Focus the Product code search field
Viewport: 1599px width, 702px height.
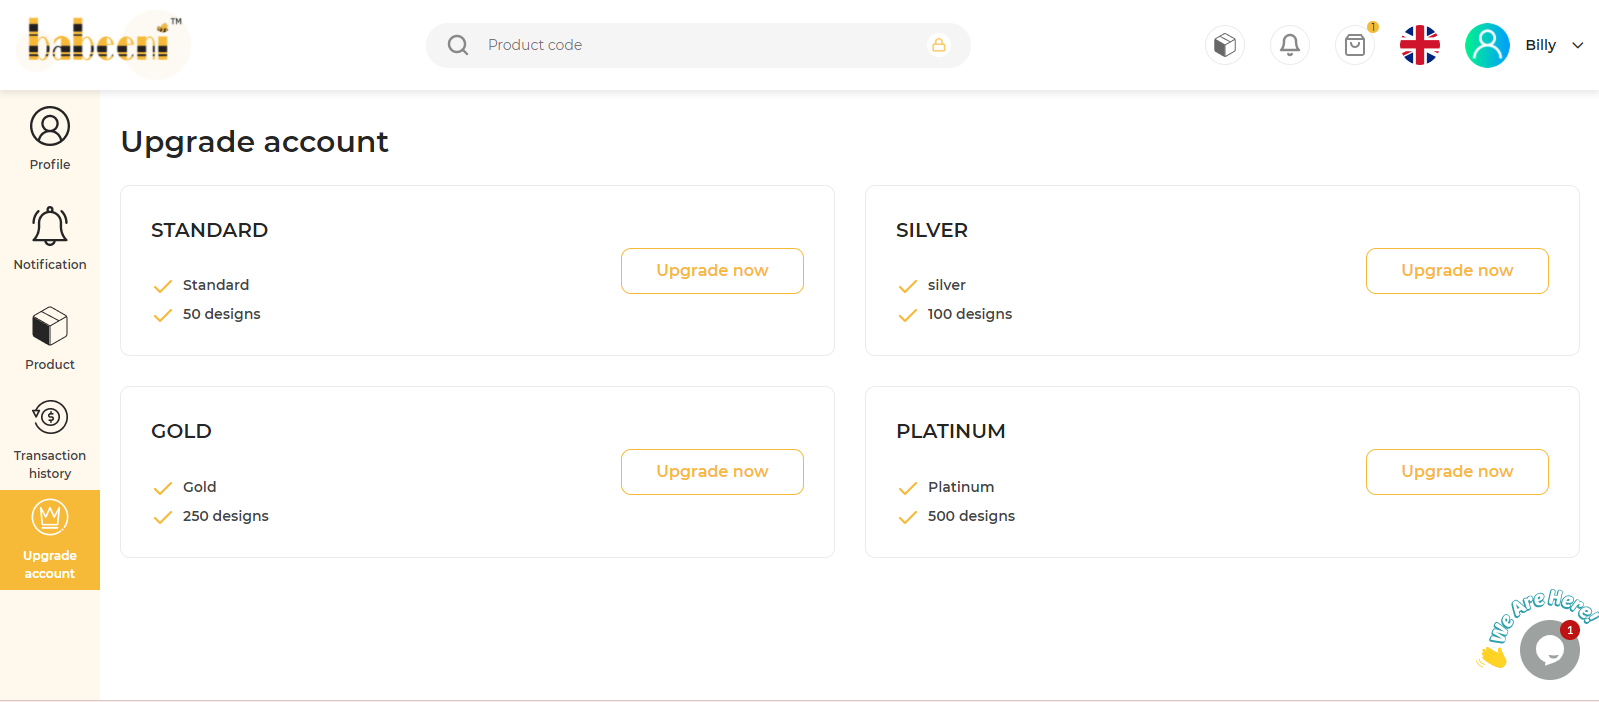coord(698,45)
